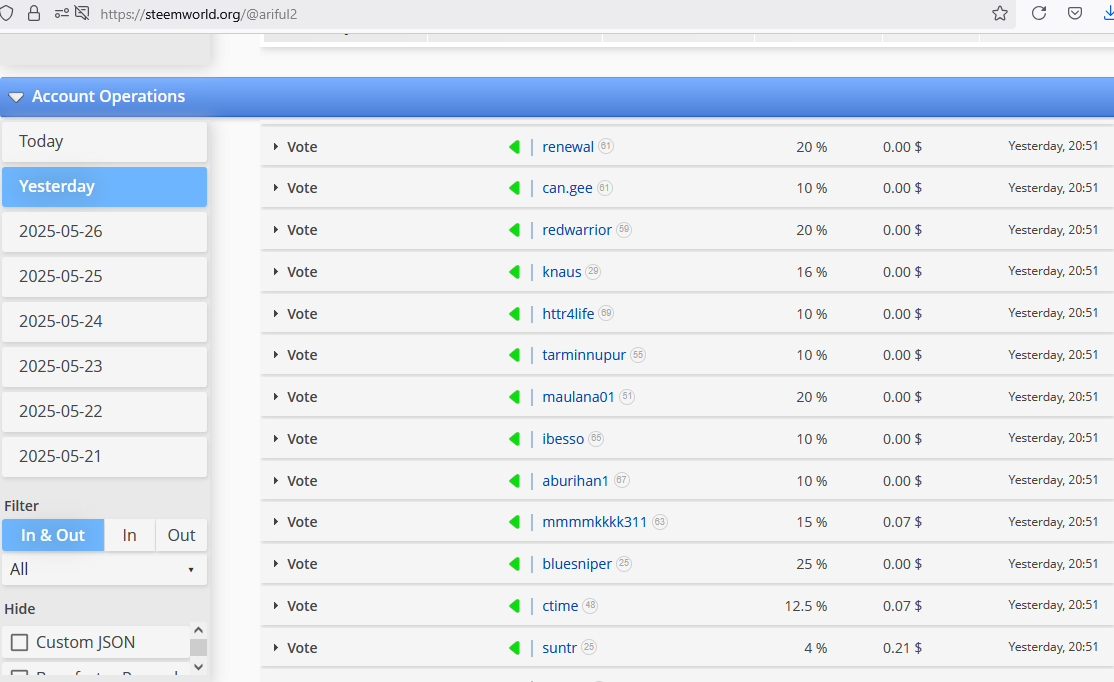Switch the filter to Out only
This screenshot has width=1114, height=682.
point(180,535)
